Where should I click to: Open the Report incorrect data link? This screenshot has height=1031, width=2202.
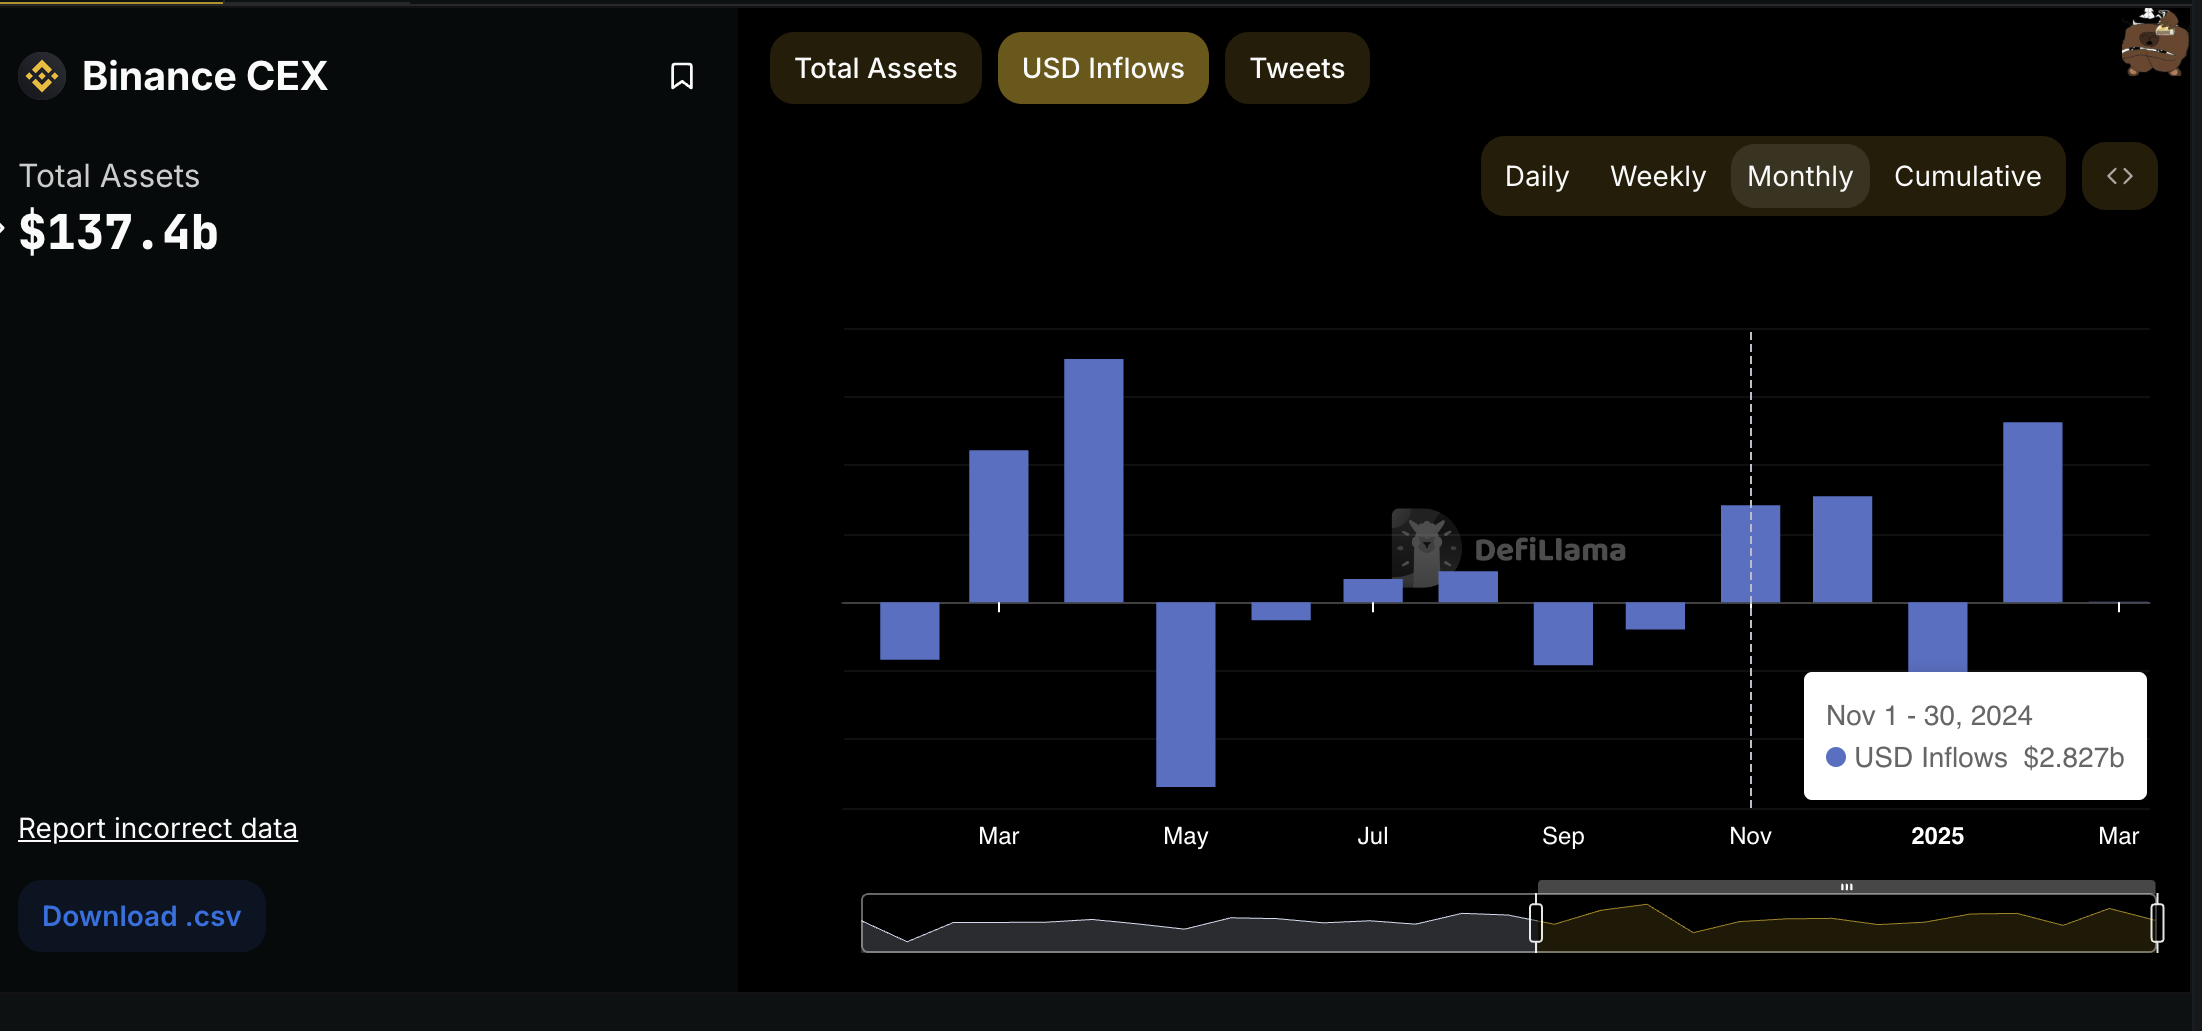tap(157, 828)
